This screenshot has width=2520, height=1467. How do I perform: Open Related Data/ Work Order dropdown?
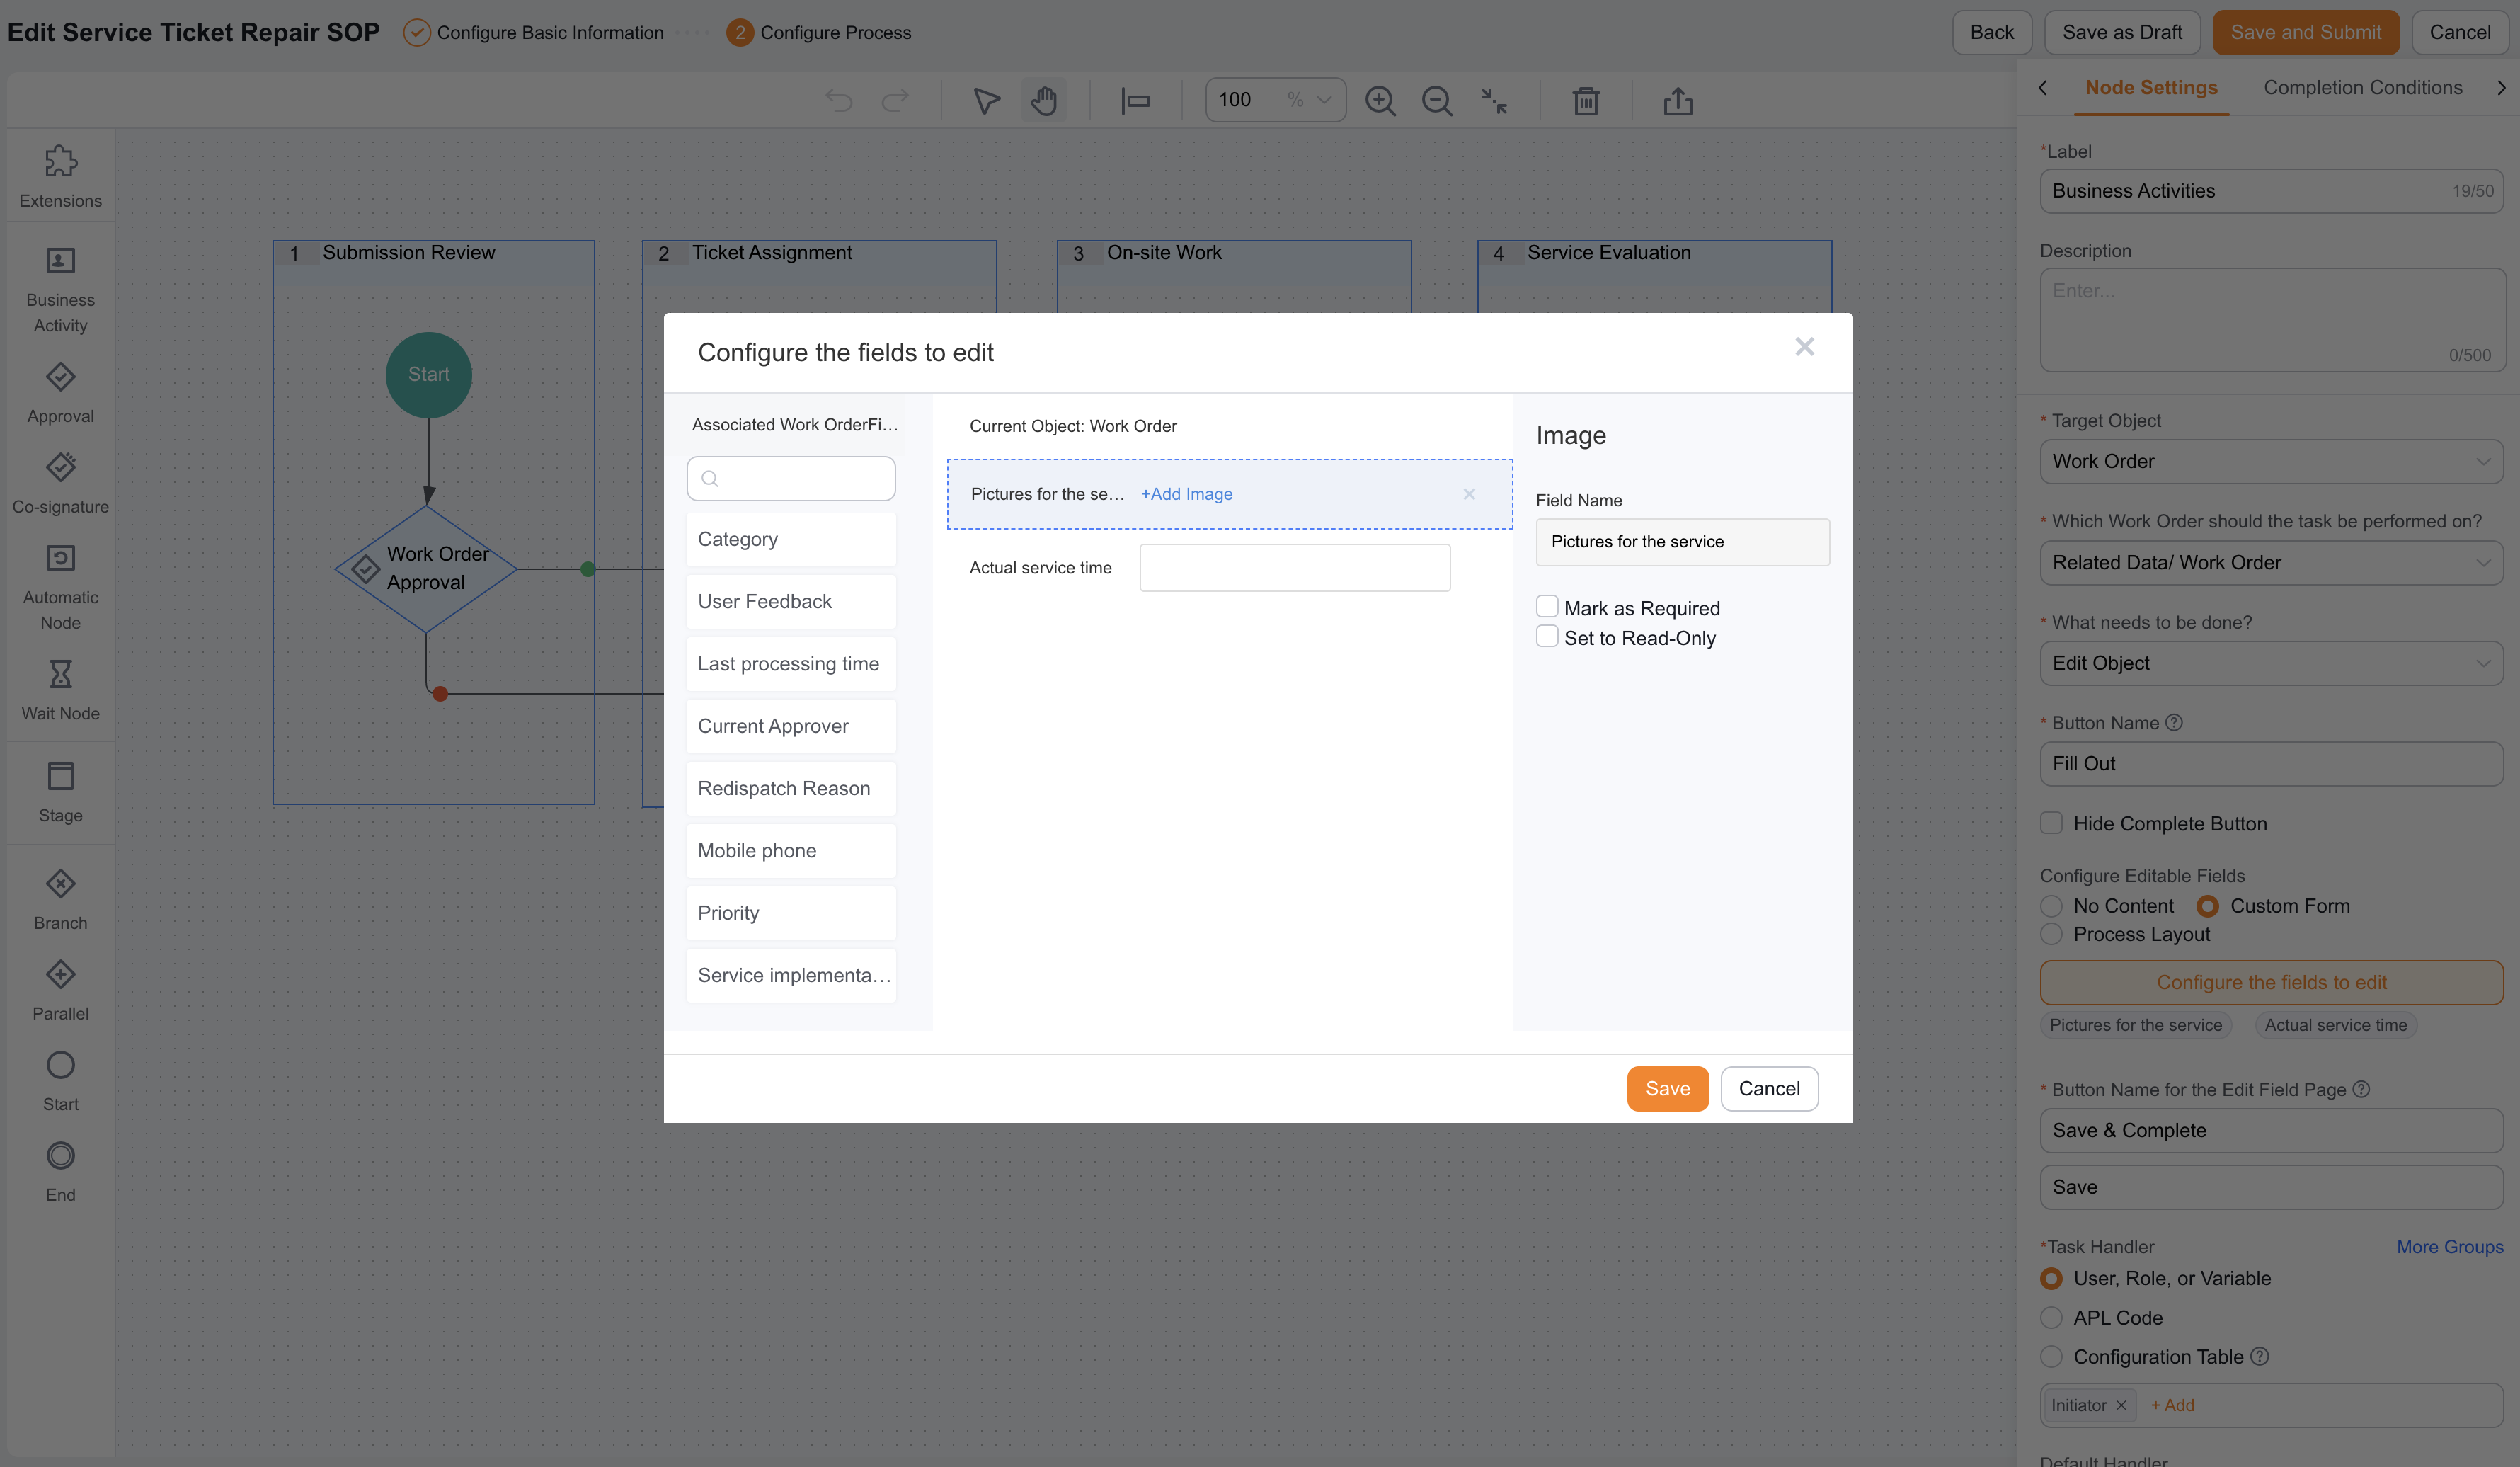[2271, 563]
